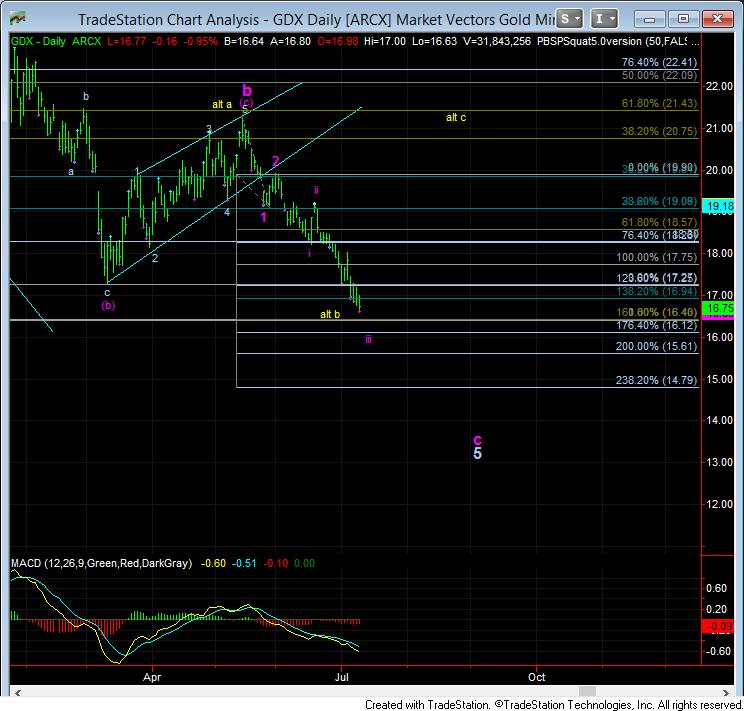This screenshot has height=711, width=744.
Task: Select the PBSPSquat5.0version indicator label
Action: point(618,41)
